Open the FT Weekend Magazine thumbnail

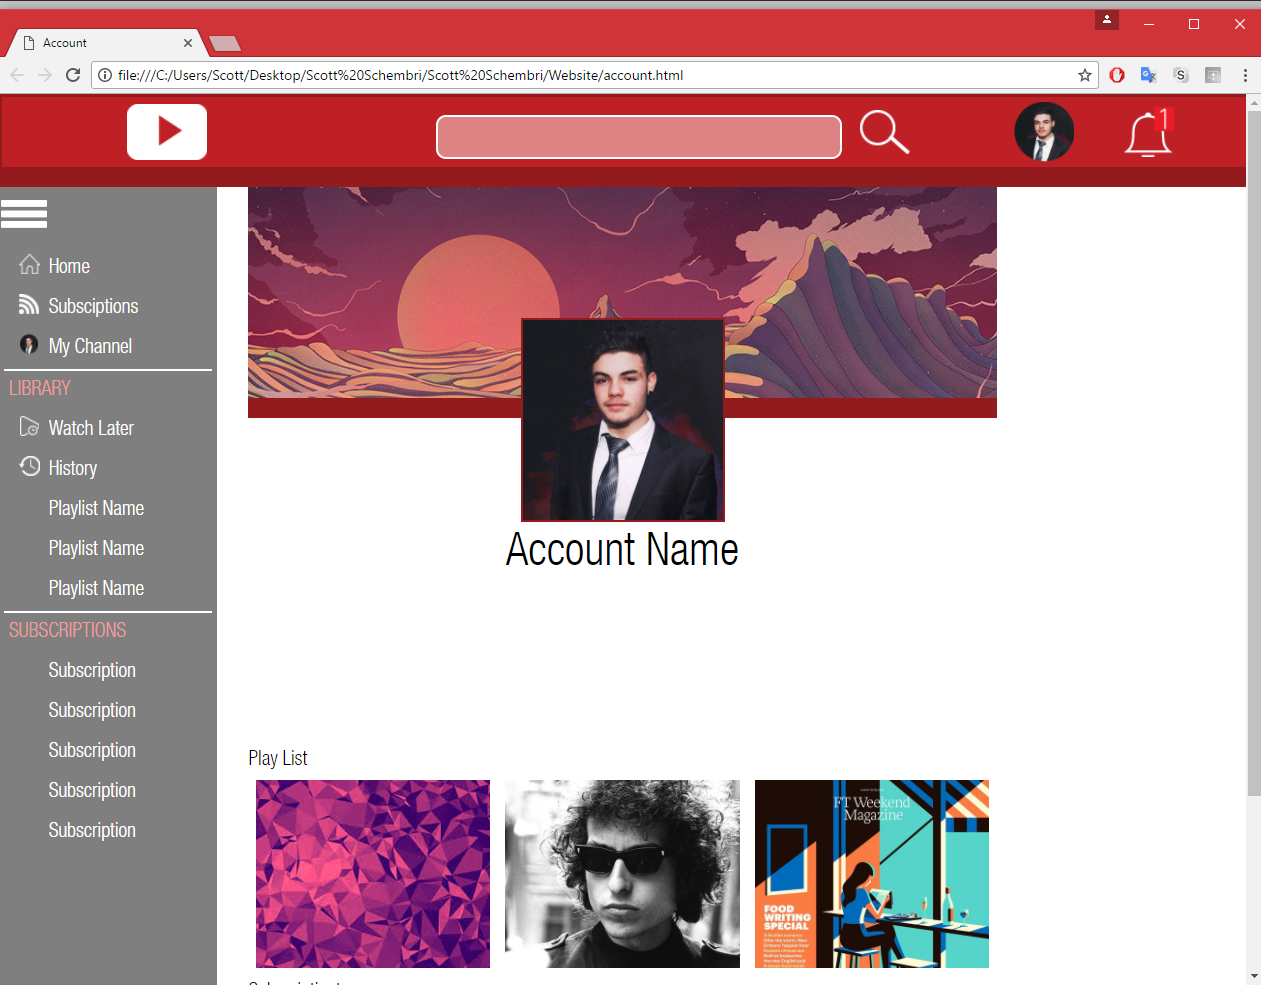[x=872, y=874]
